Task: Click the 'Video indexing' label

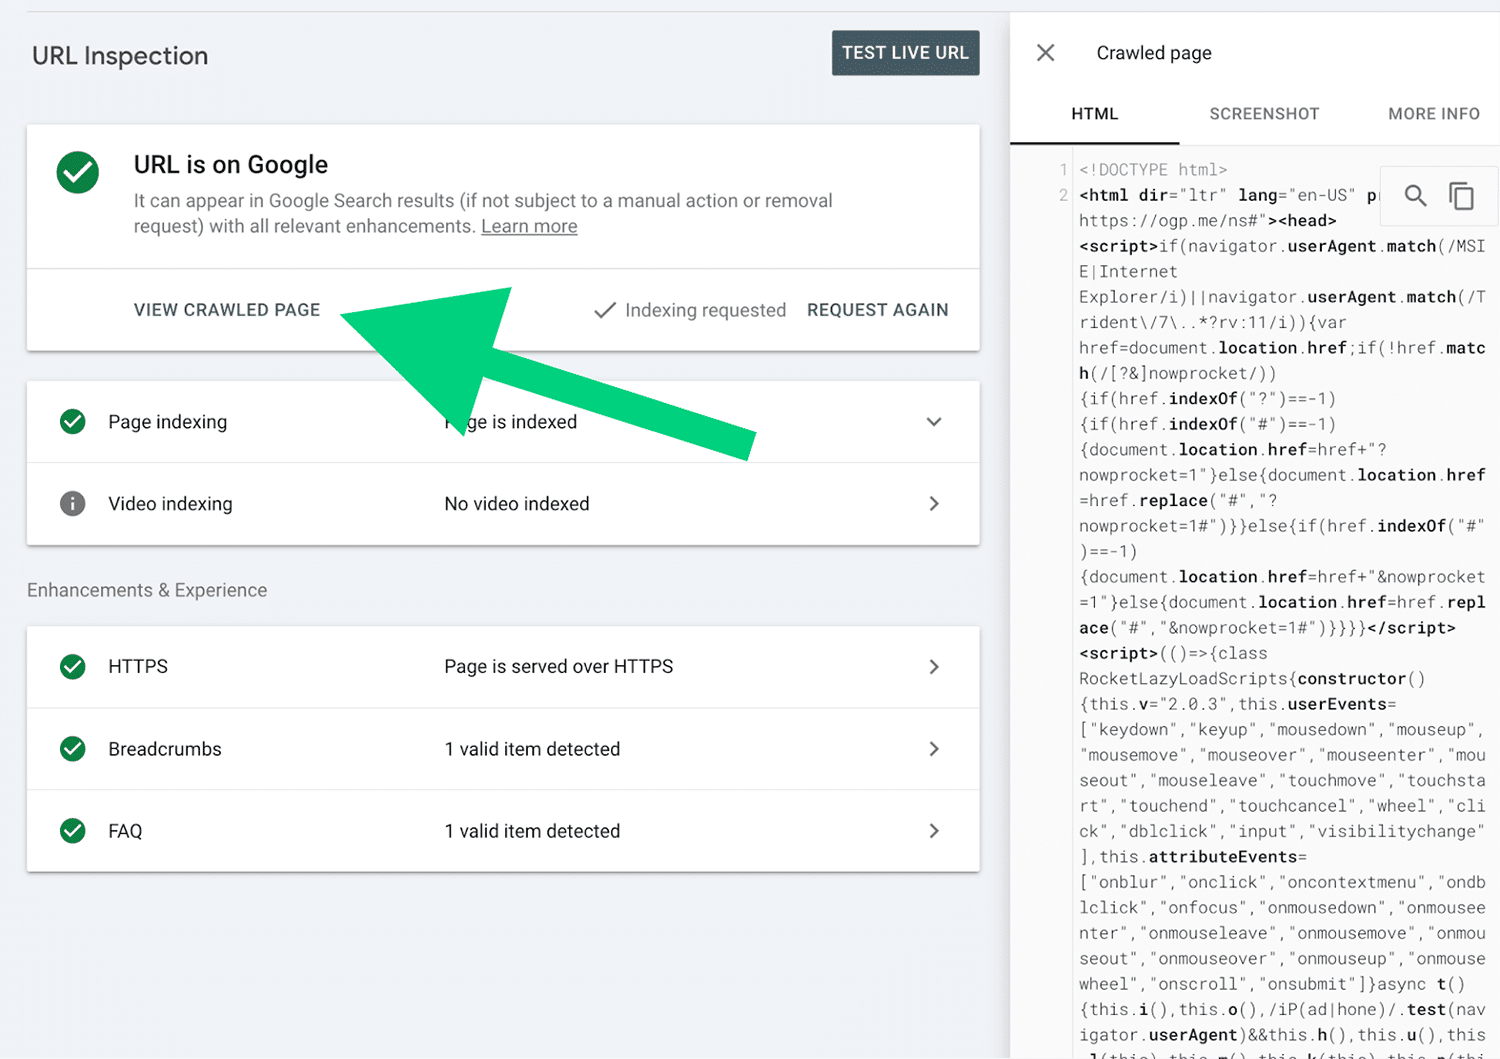Action: tap(170, 504)
